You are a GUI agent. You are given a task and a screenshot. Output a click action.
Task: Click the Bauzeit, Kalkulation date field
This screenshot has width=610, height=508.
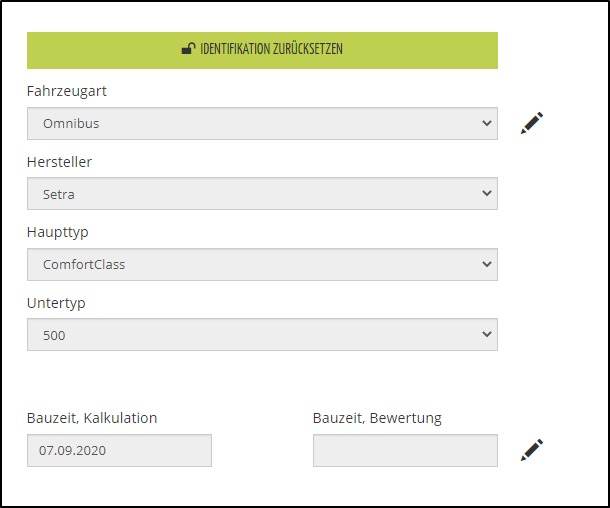pos(119,451)
